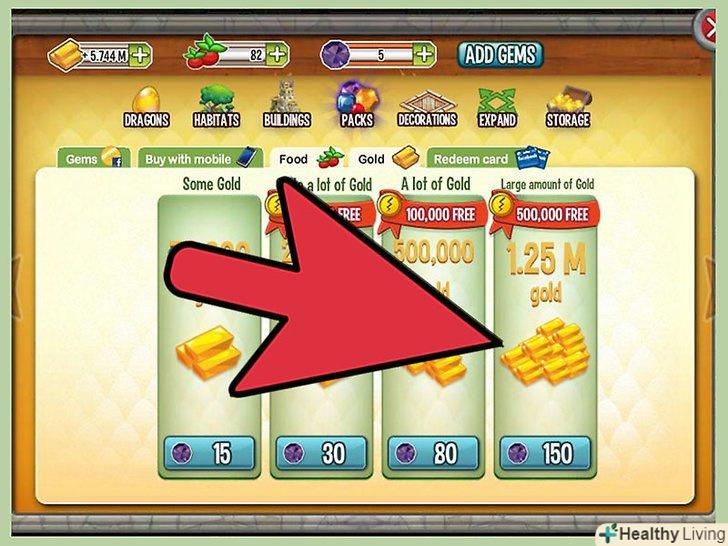Image resolution: width=728 pixels, height=546 pixels.
Task: Open the Decorations shop category
Action: point(427,109)
